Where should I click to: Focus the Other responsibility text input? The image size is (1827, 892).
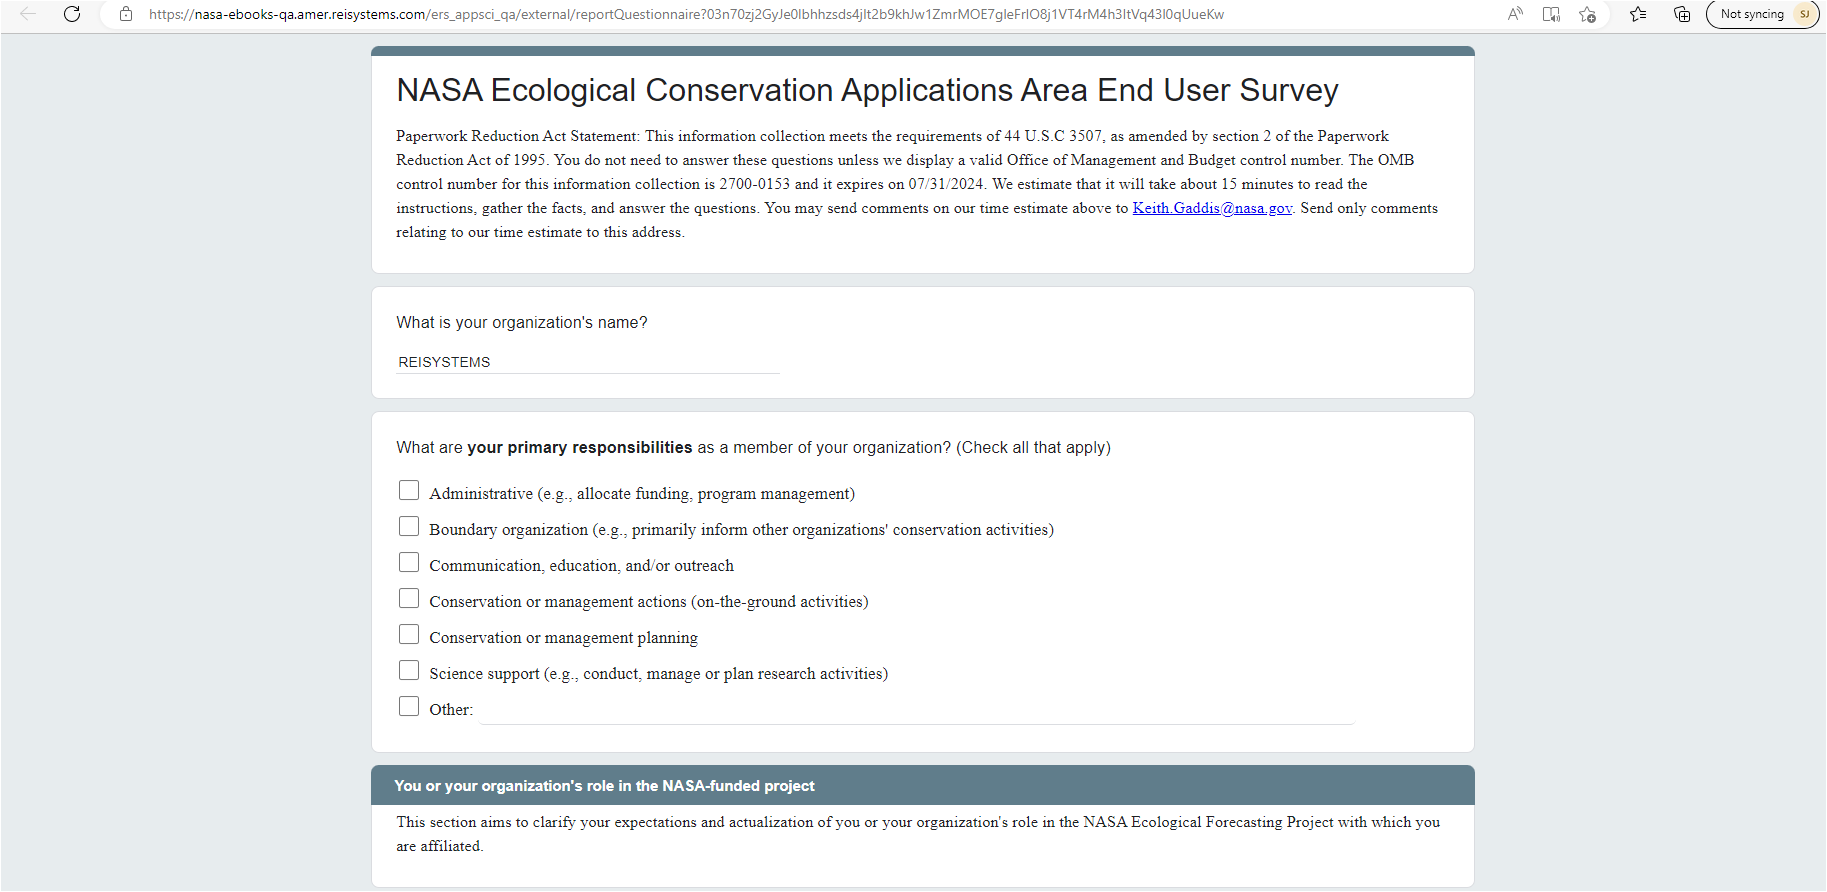tap(916, 710)
